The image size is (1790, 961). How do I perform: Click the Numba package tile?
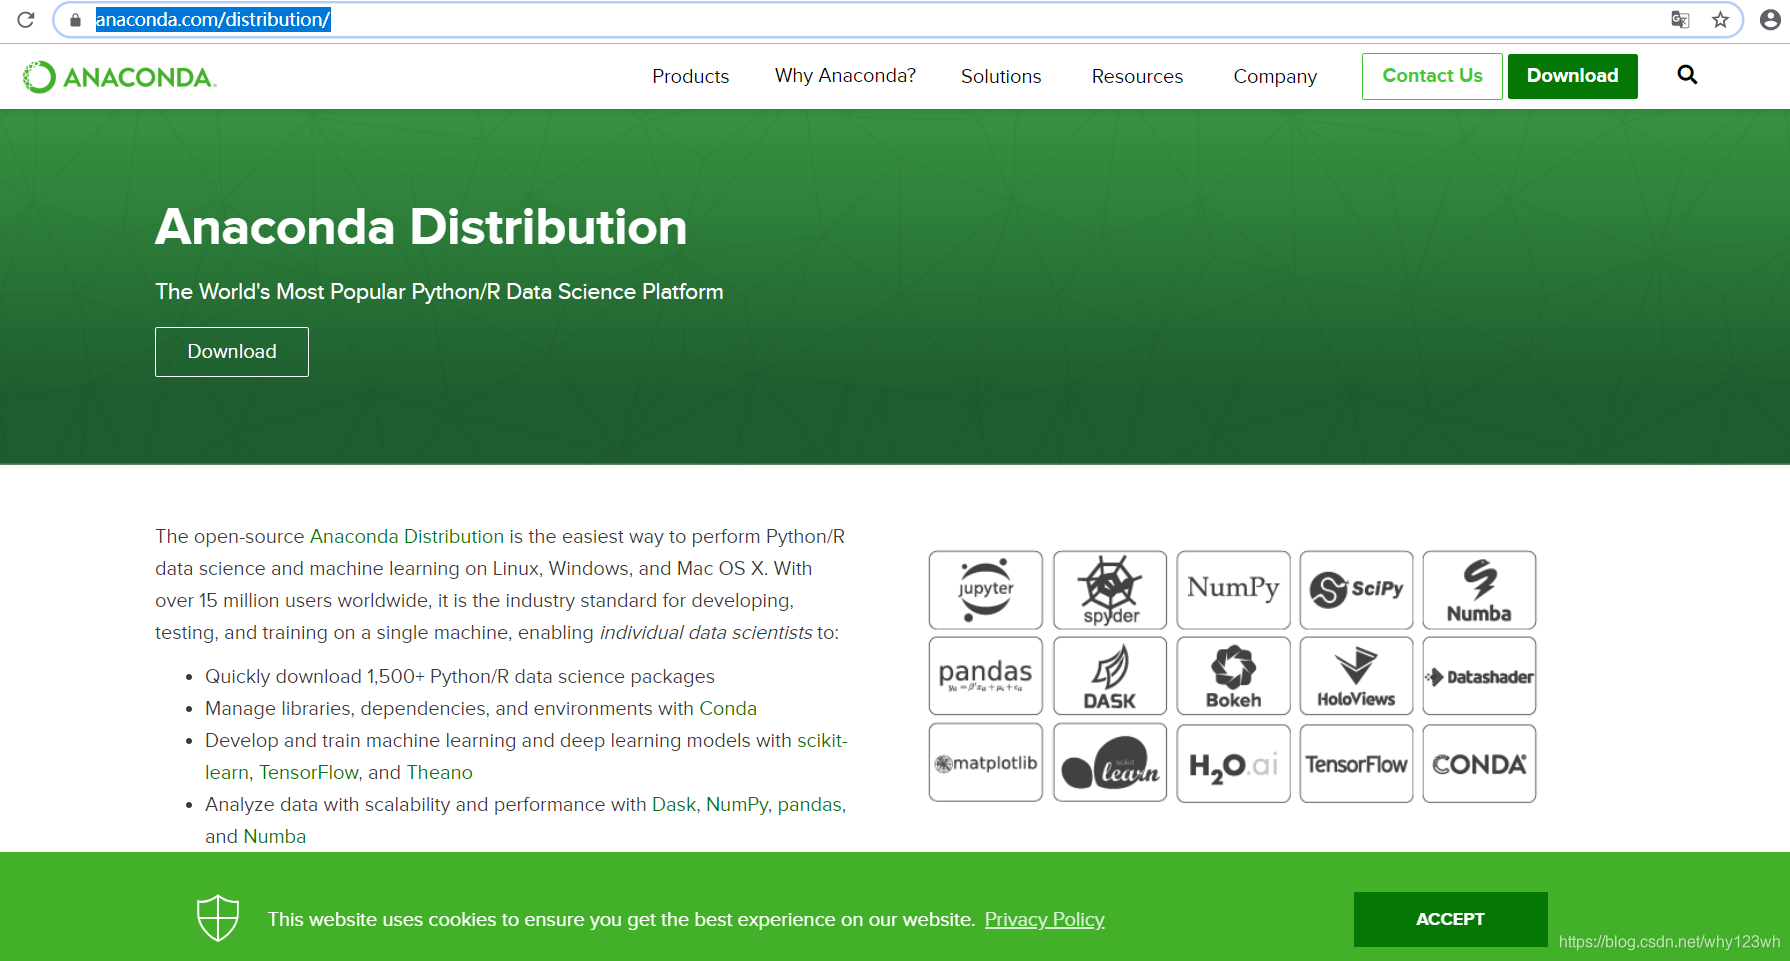tap(1480, 590)
